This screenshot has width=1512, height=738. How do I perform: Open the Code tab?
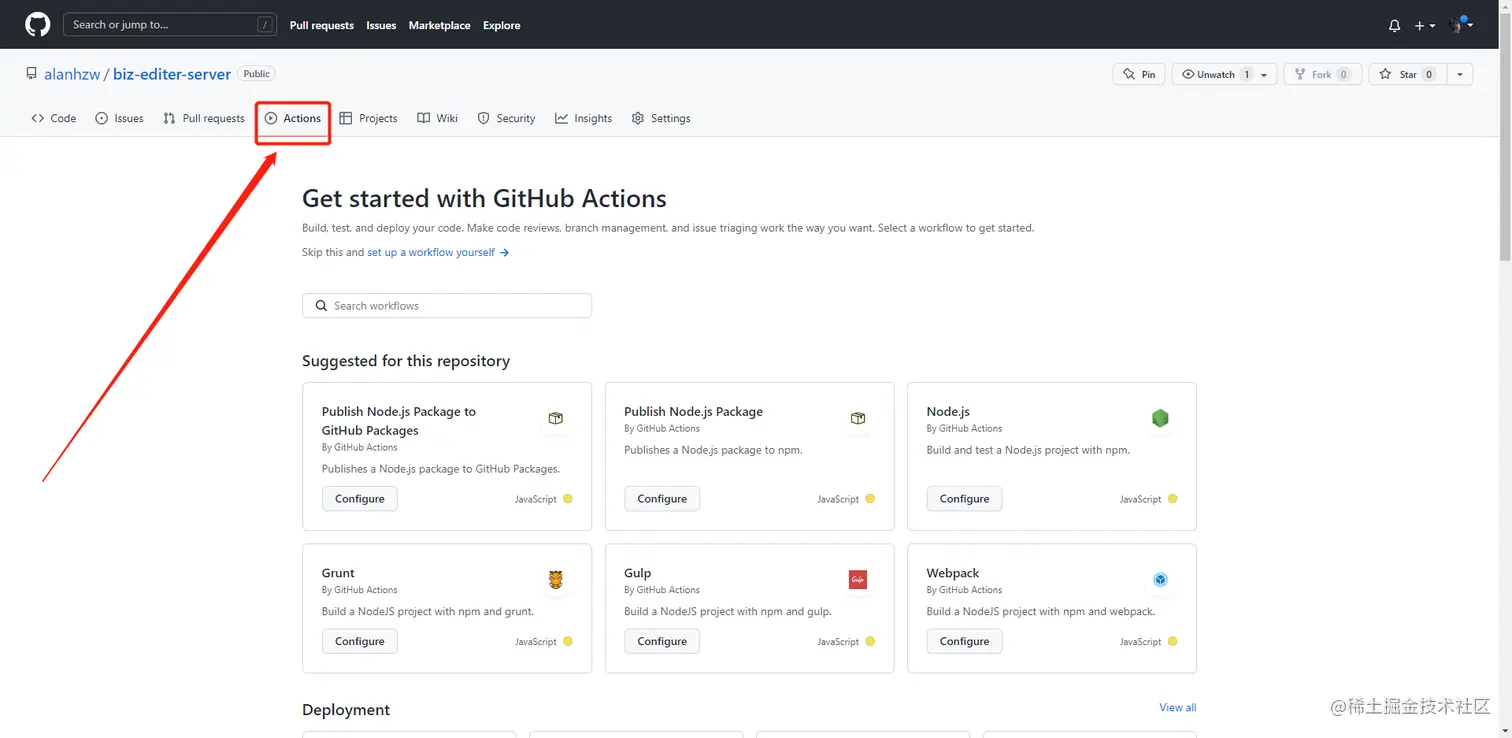pos(54,118)
